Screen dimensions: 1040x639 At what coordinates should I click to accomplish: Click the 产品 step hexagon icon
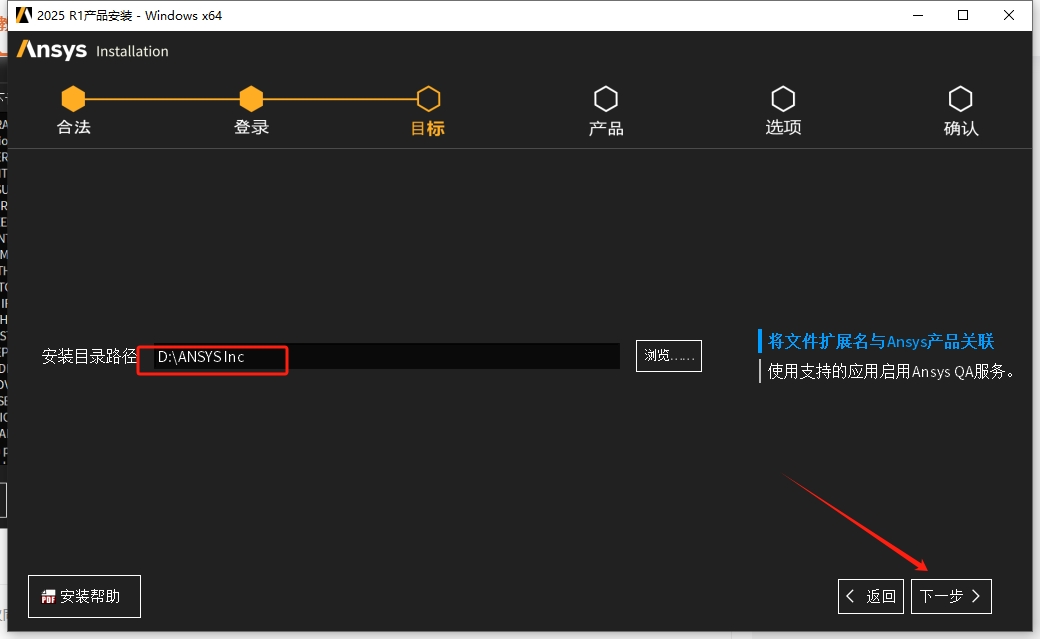tap(606, 99)
